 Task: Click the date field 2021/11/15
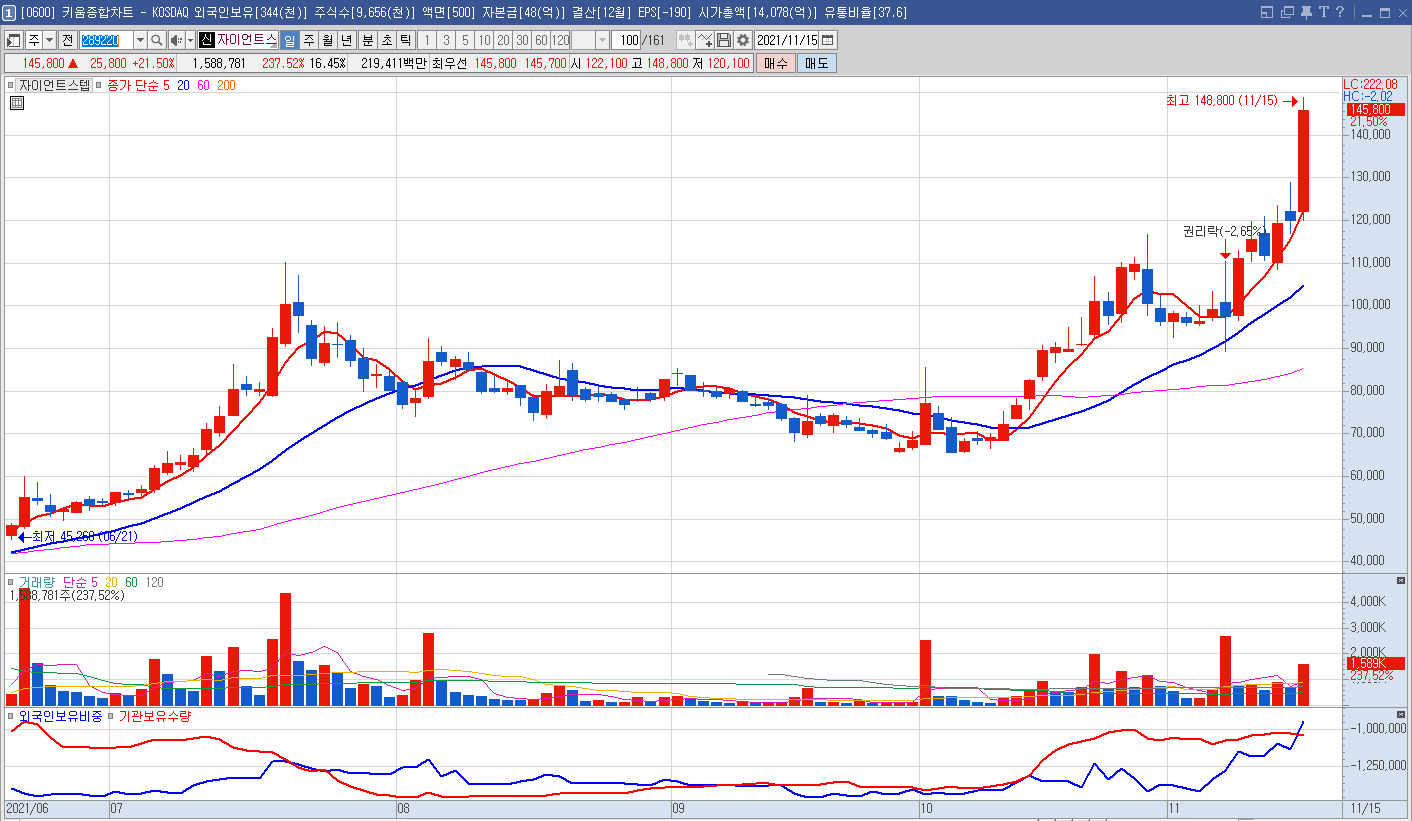tap(787, 40)
